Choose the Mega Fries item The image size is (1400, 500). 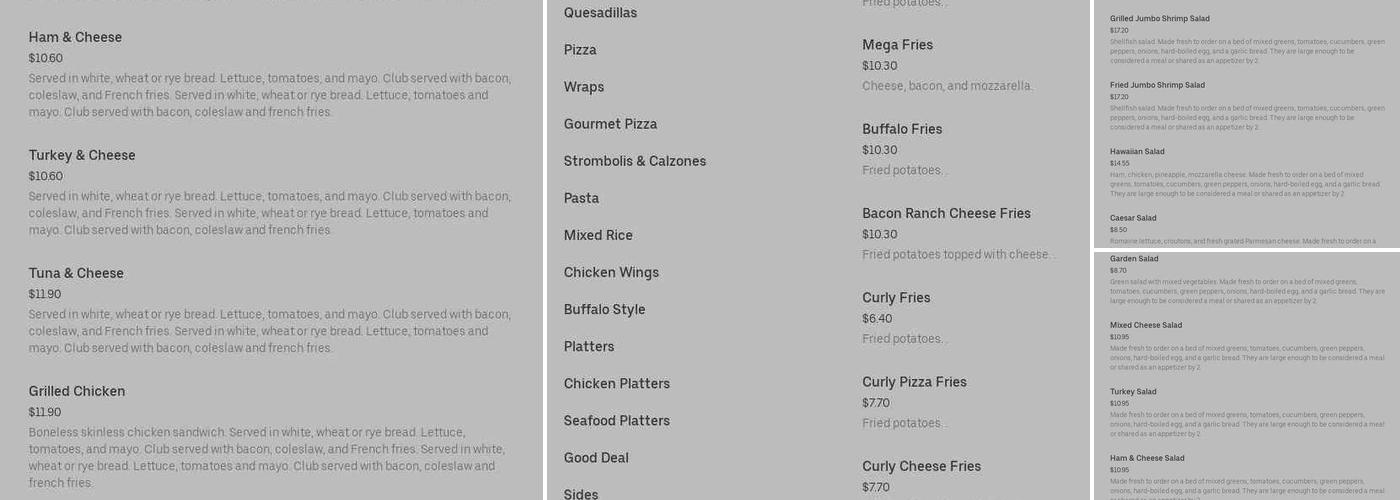[897, 45]
